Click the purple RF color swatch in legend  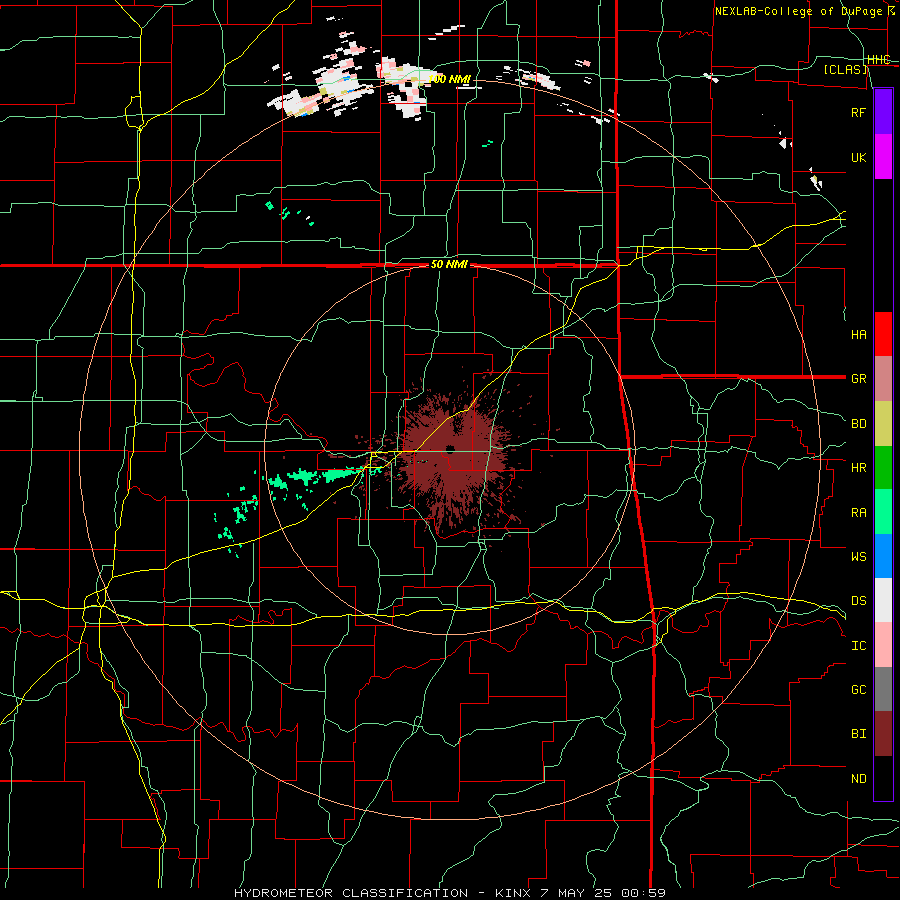883,112
